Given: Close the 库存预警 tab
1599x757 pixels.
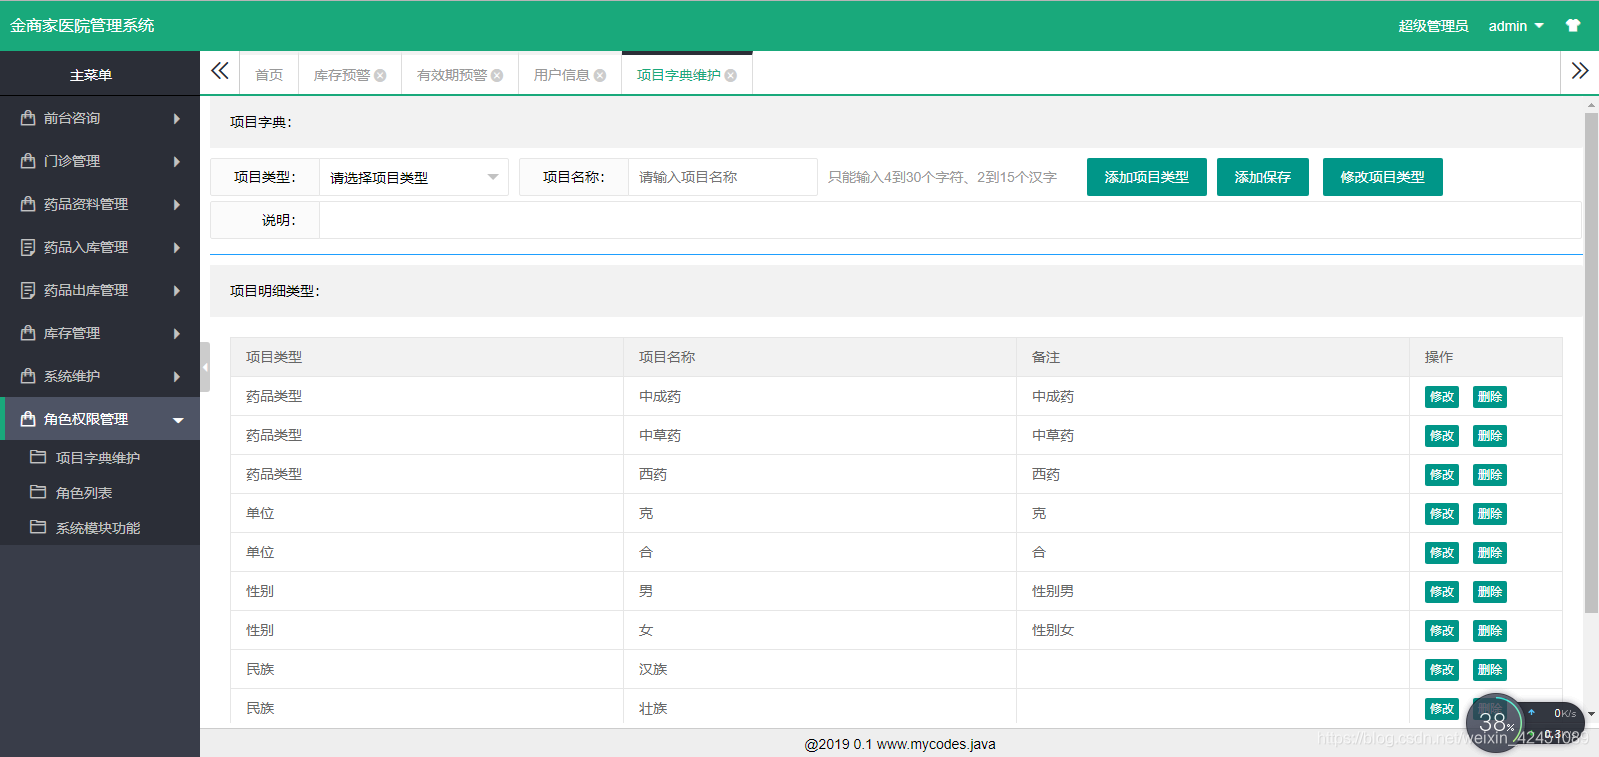Looking at the screenshot, I should (x=380, y=75).
